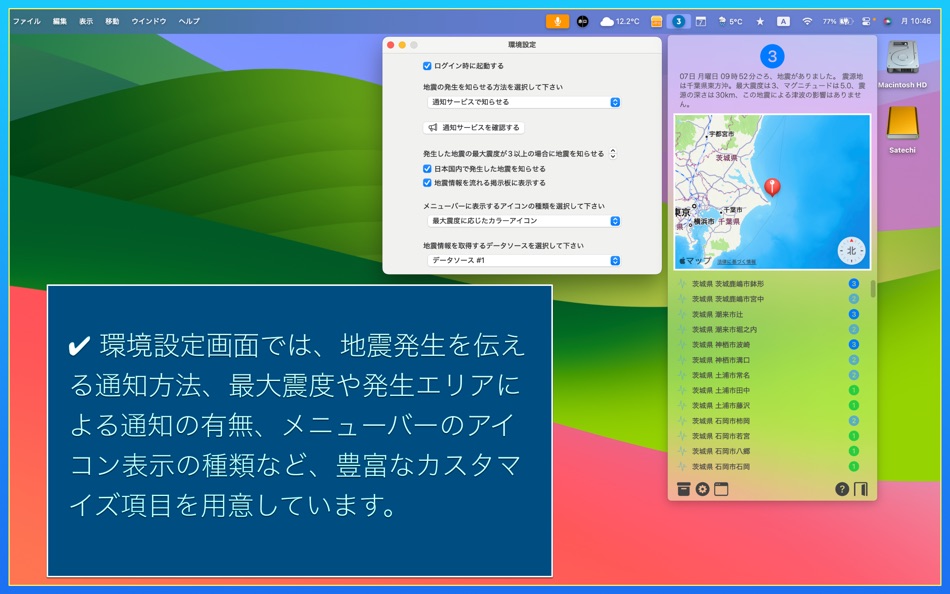Open help via the question mark icon
The height and width of the screenshot is (594, 950).
pos(842,489)
